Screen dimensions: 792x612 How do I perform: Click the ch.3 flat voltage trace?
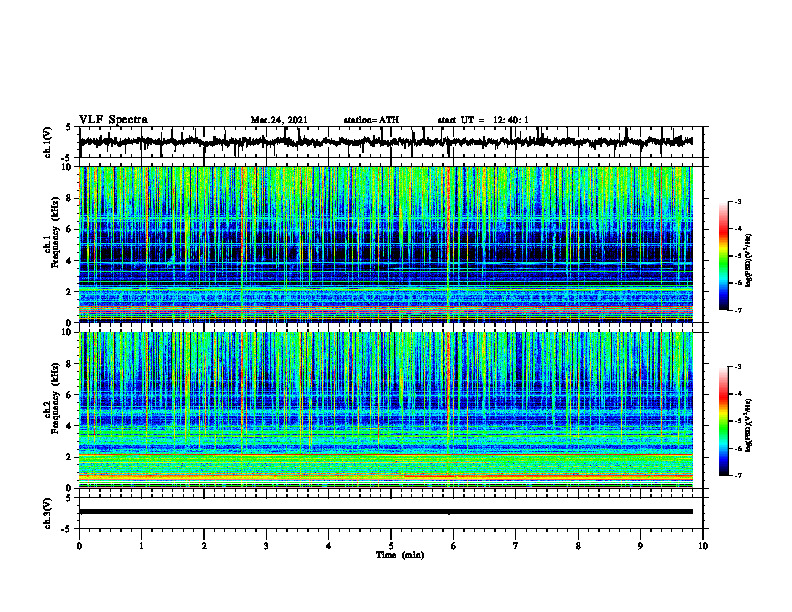pyautogui.click(x=386, y=512)
